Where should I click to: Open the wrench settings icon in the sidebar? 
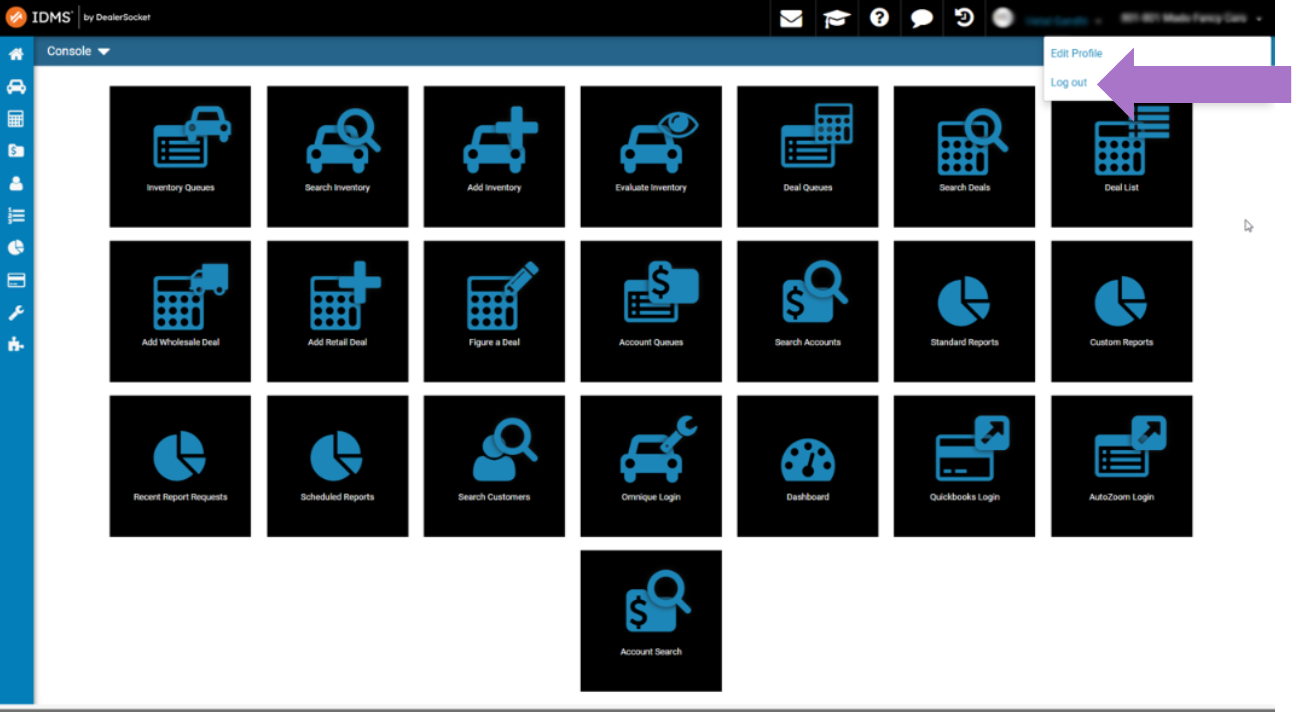pos(14,311)
